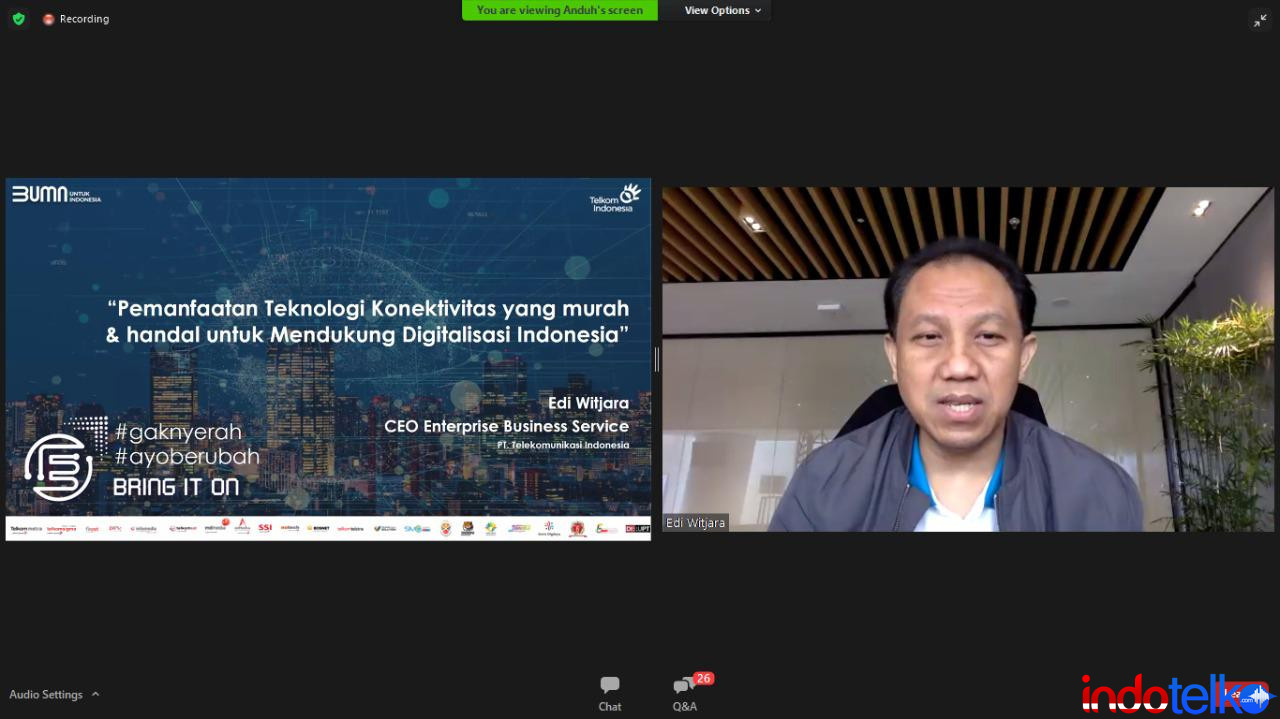1280x719 pixels.
Task: Click the Audio Settings label
Action: pyautogui.click(x=46, y=694)
